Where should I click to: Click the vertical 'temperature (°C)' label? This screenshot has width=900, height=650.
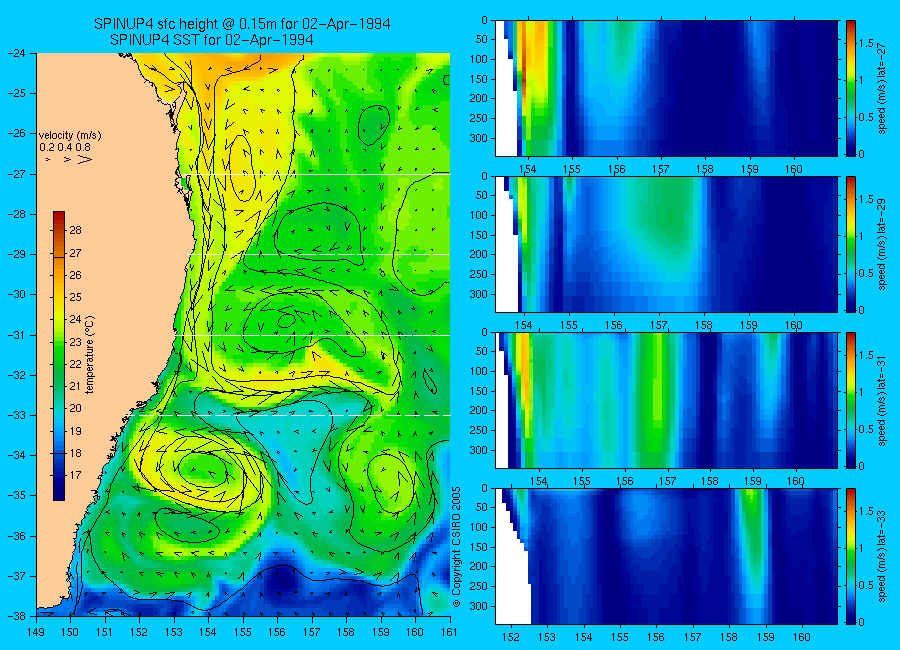coord(90,355)
